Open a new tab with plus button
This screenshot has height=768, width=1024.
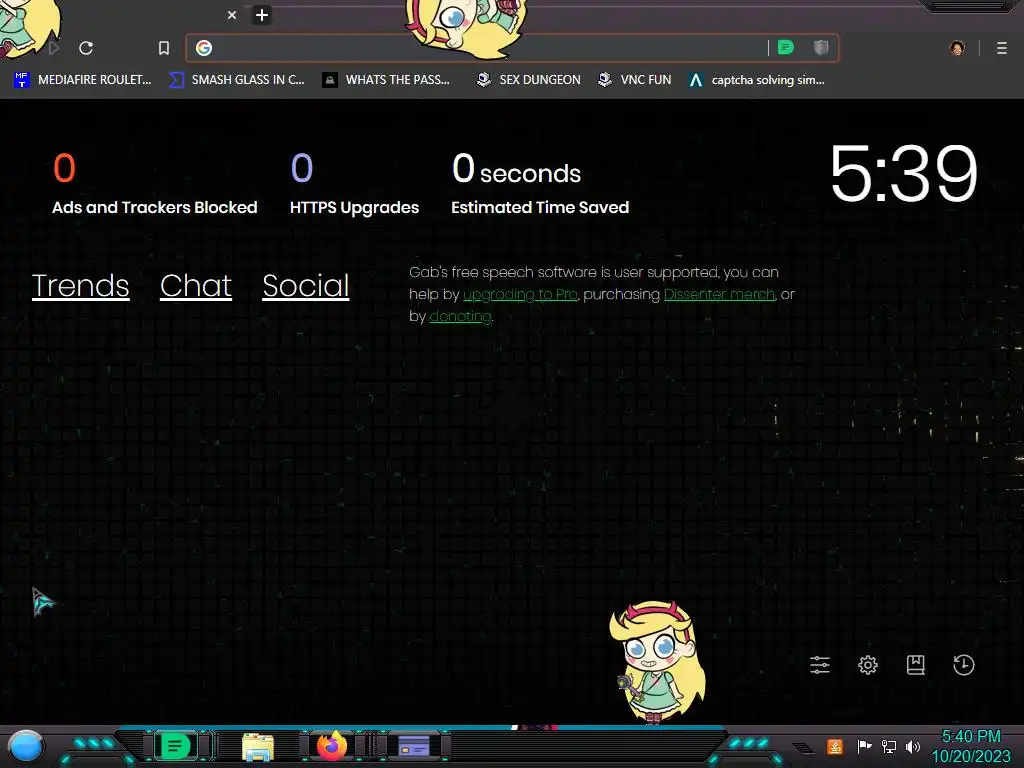[262, 15]
